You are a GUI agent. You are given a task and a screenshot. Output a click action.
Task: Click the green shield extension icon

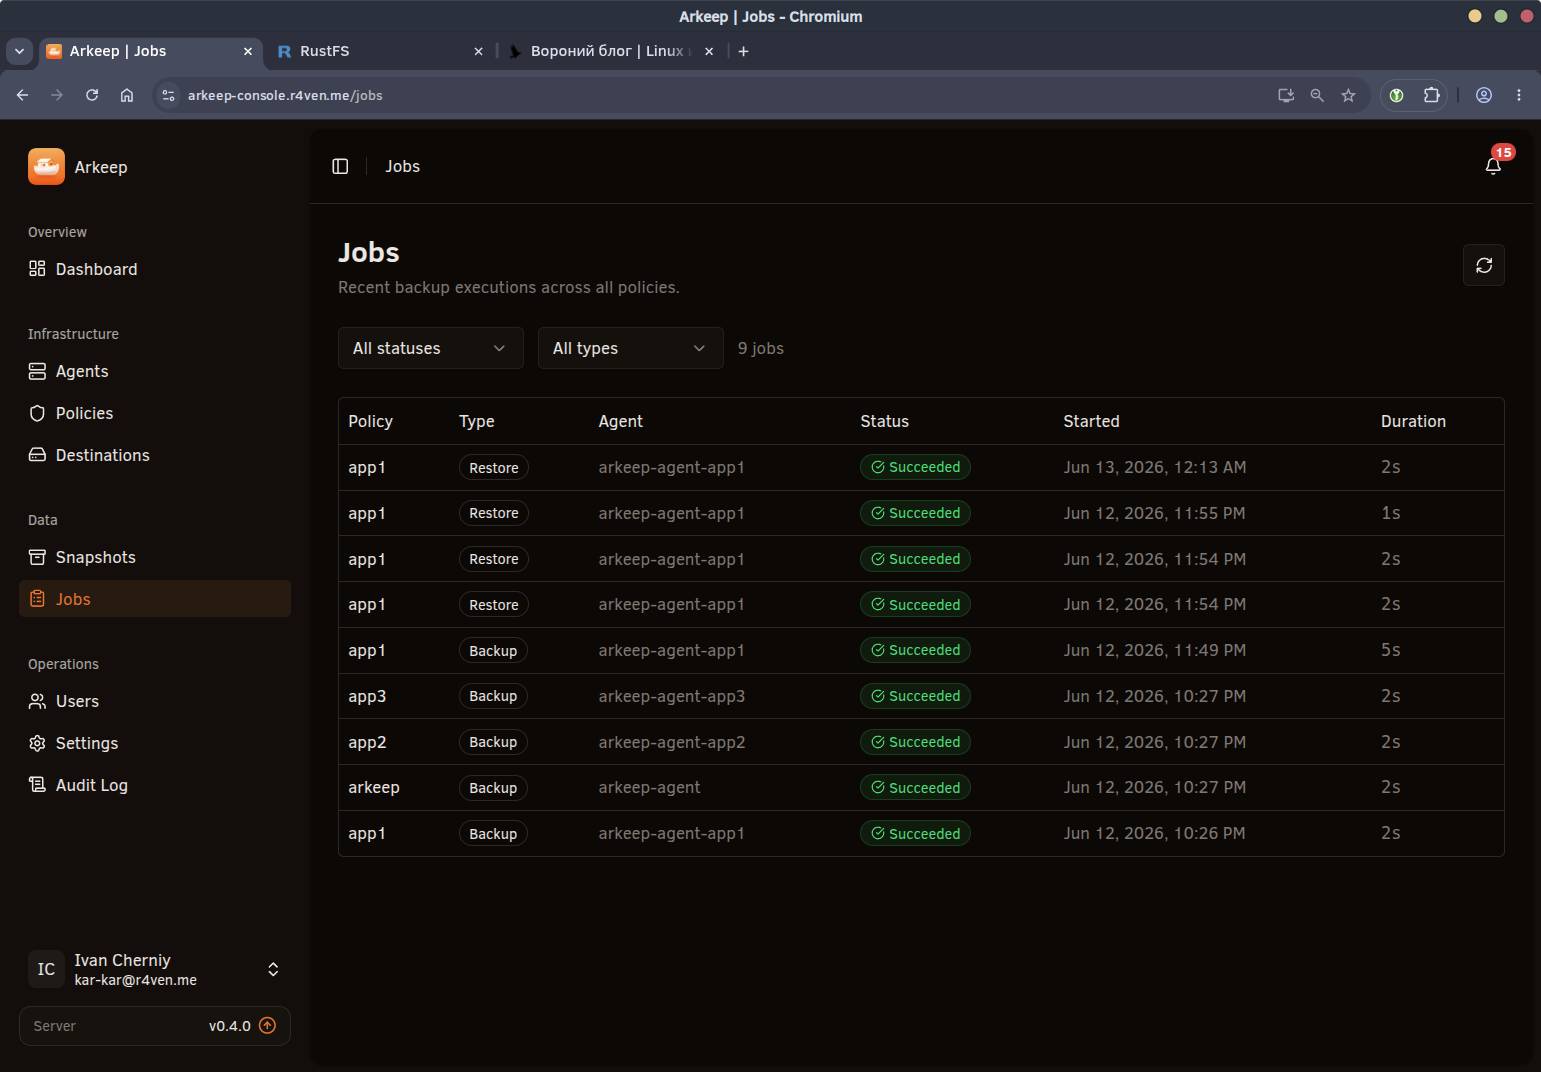(x=1397, y=95)
